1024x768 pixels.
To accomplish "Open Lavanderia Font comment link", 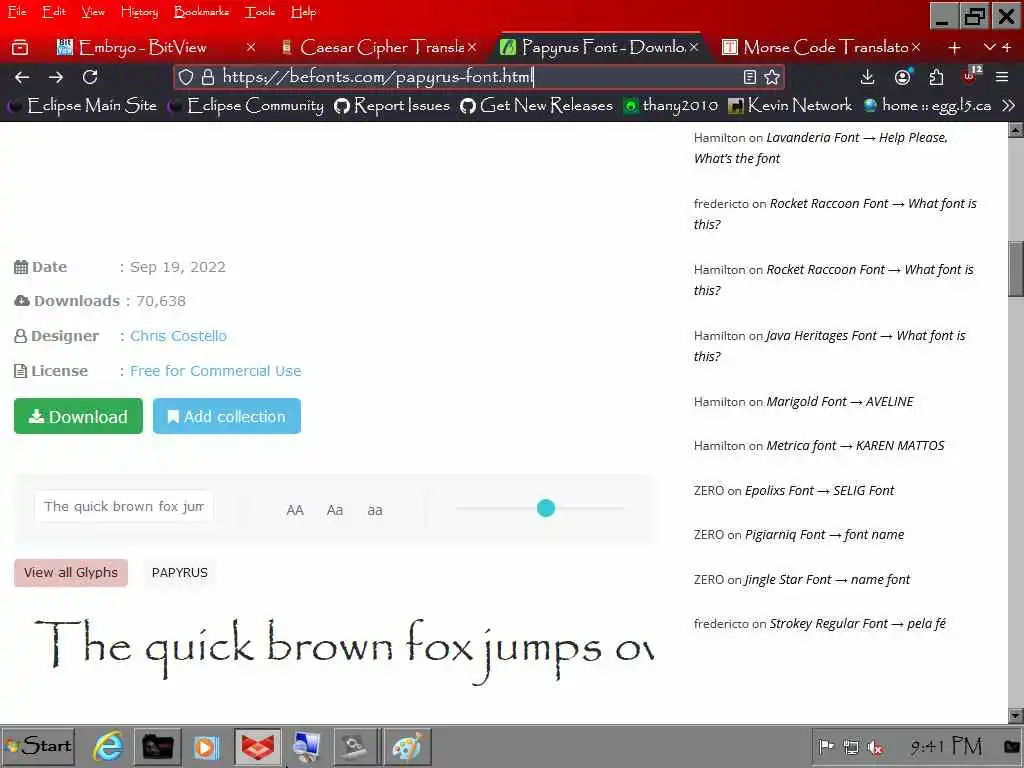I will tap(820, 148).
